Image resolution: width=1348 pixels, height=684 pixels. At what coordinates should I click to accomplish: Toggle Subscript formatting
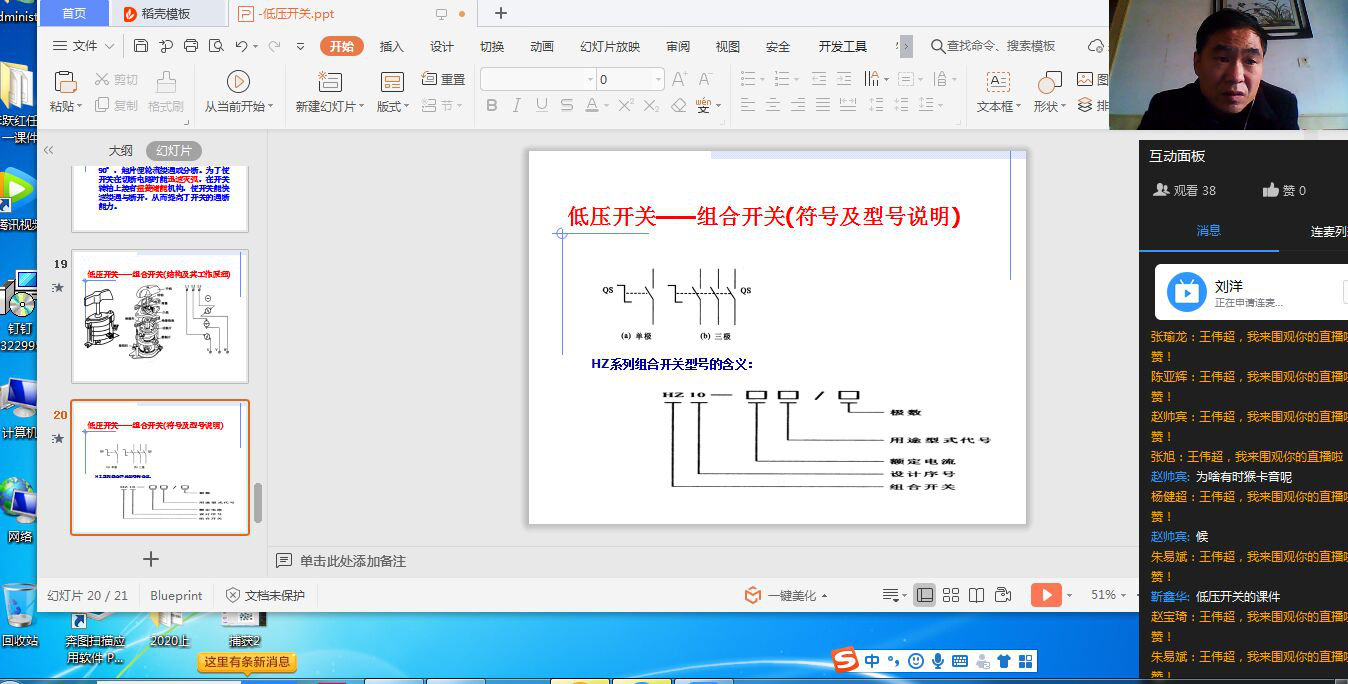(x=651, y=105)
